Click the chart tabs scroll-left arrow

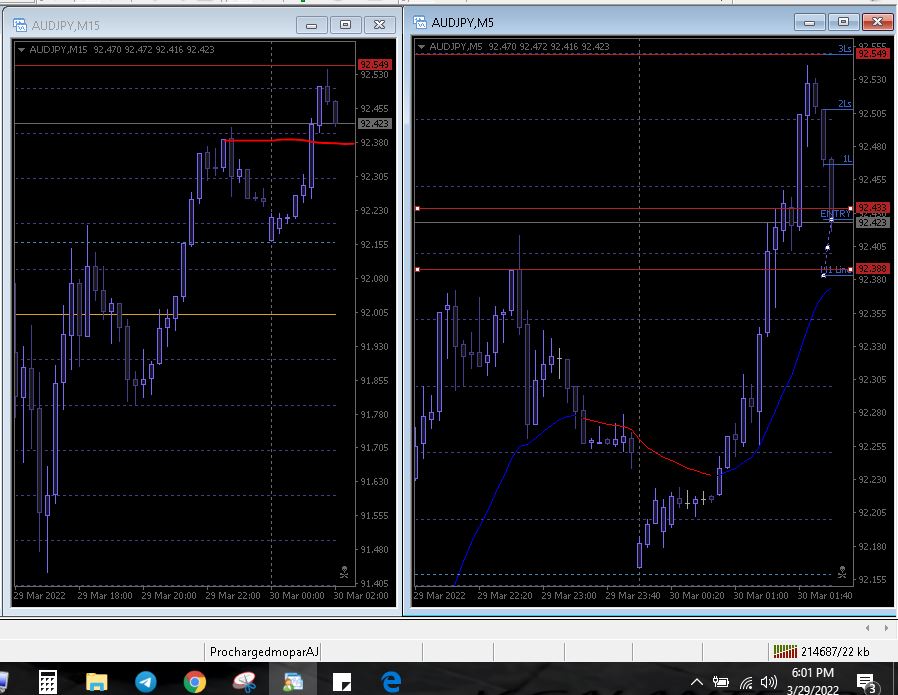(x=868, y=628)
